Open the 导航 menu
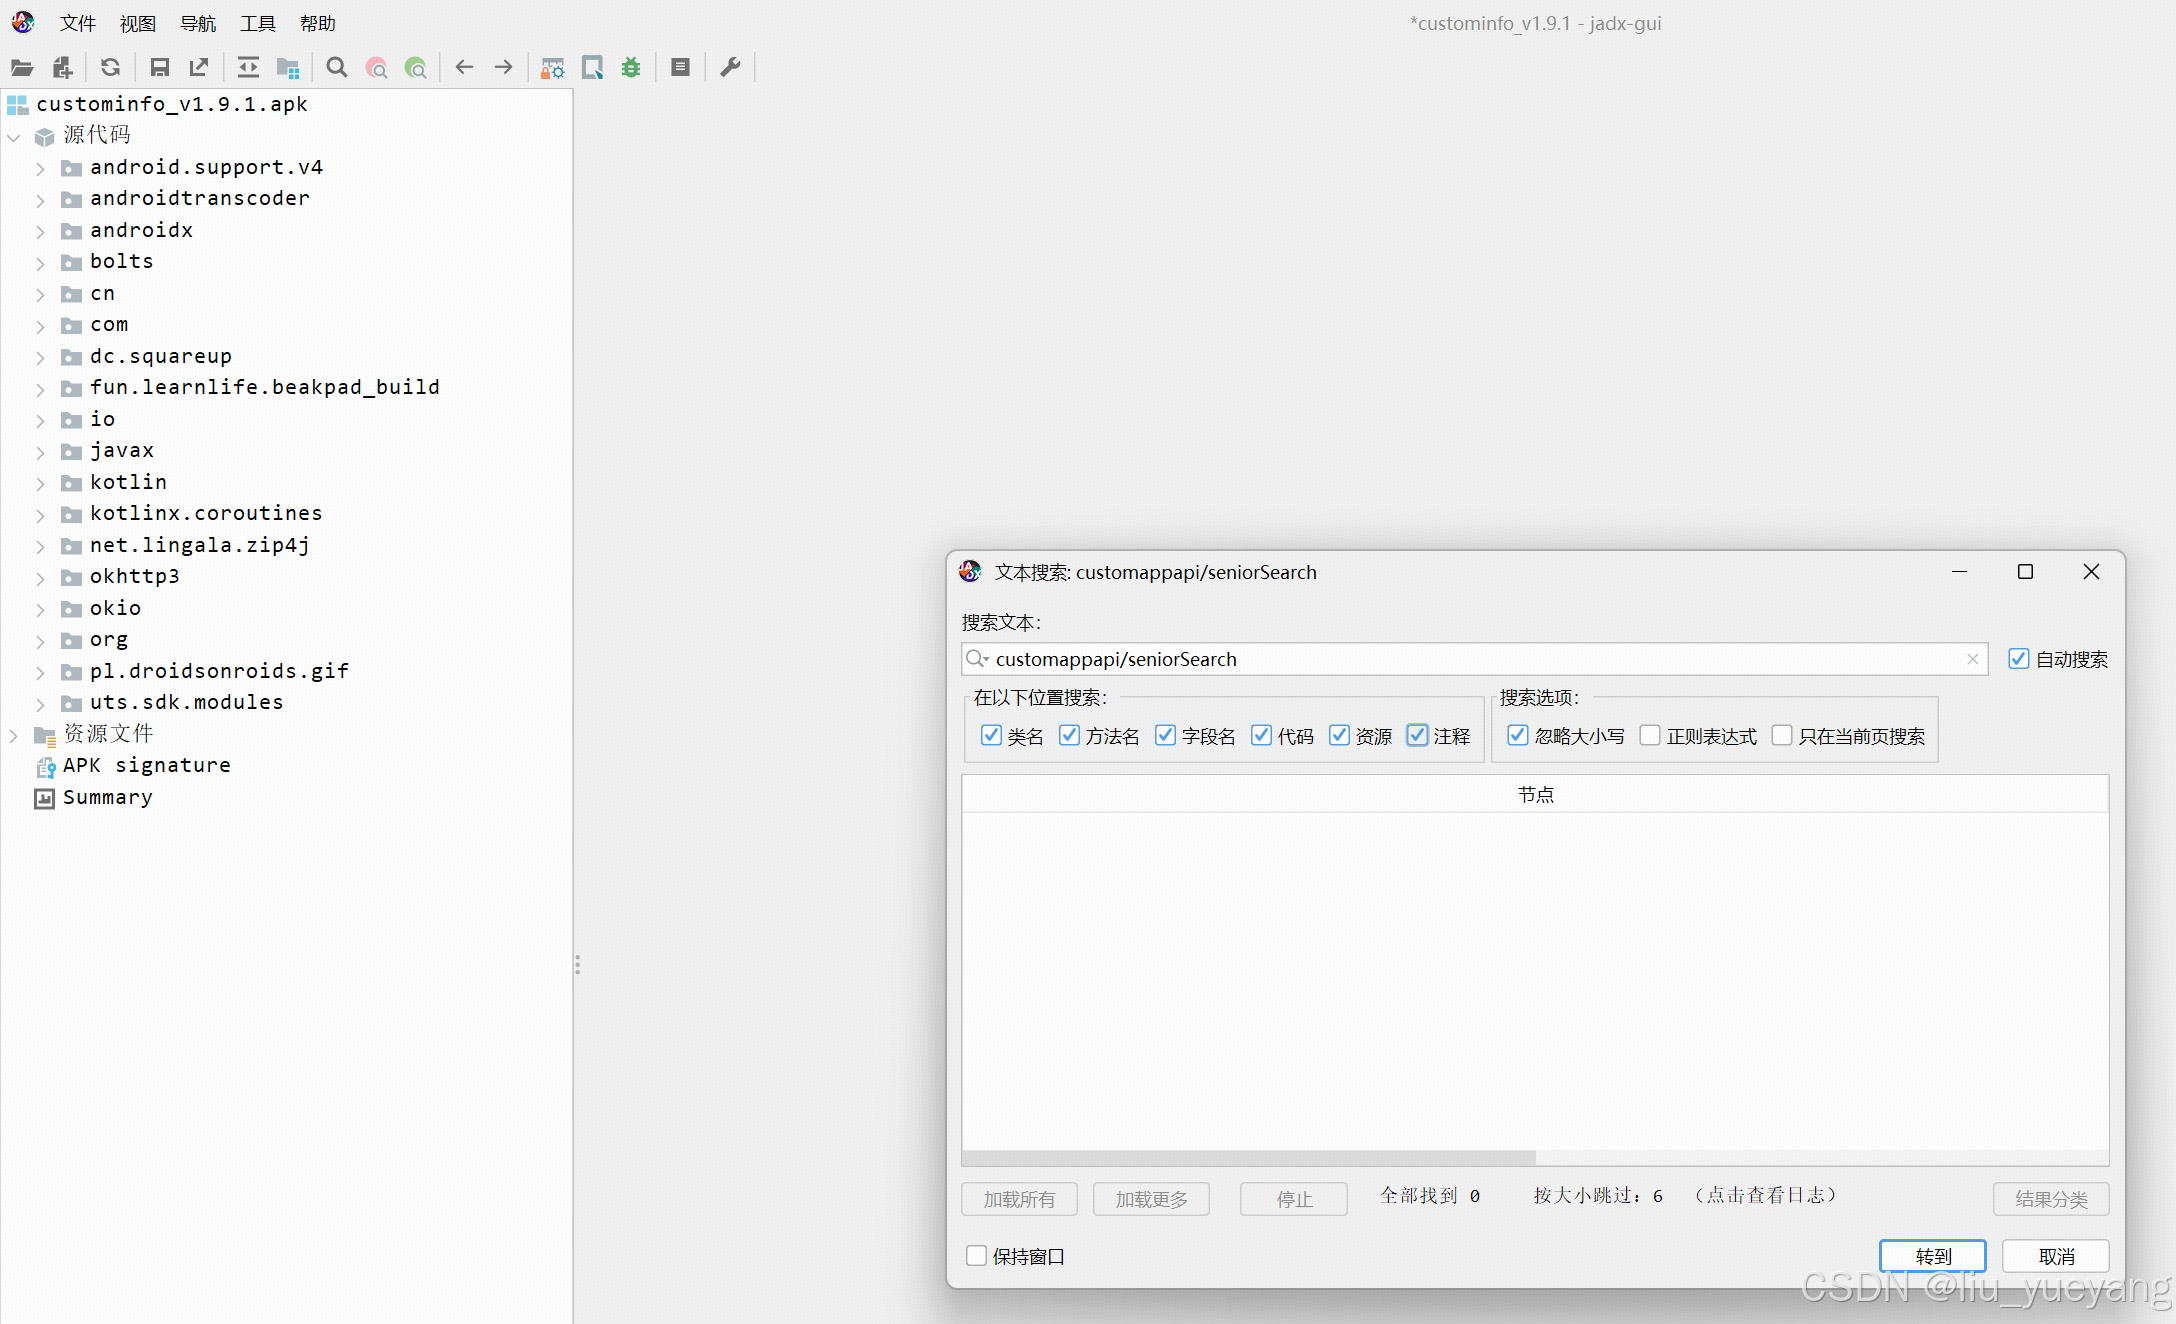The height and width of the screenshot is (1324, 2176). 198,23
